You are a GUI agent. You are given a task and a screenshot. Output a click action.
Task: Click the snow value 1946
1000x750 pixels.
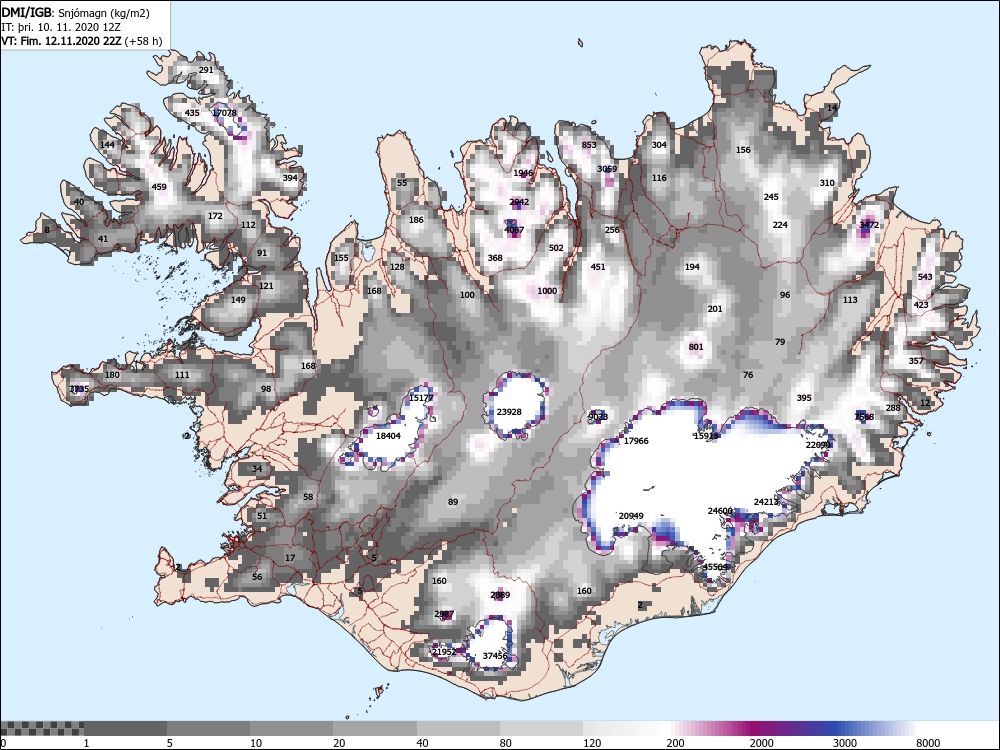click(x=523, y=173)
